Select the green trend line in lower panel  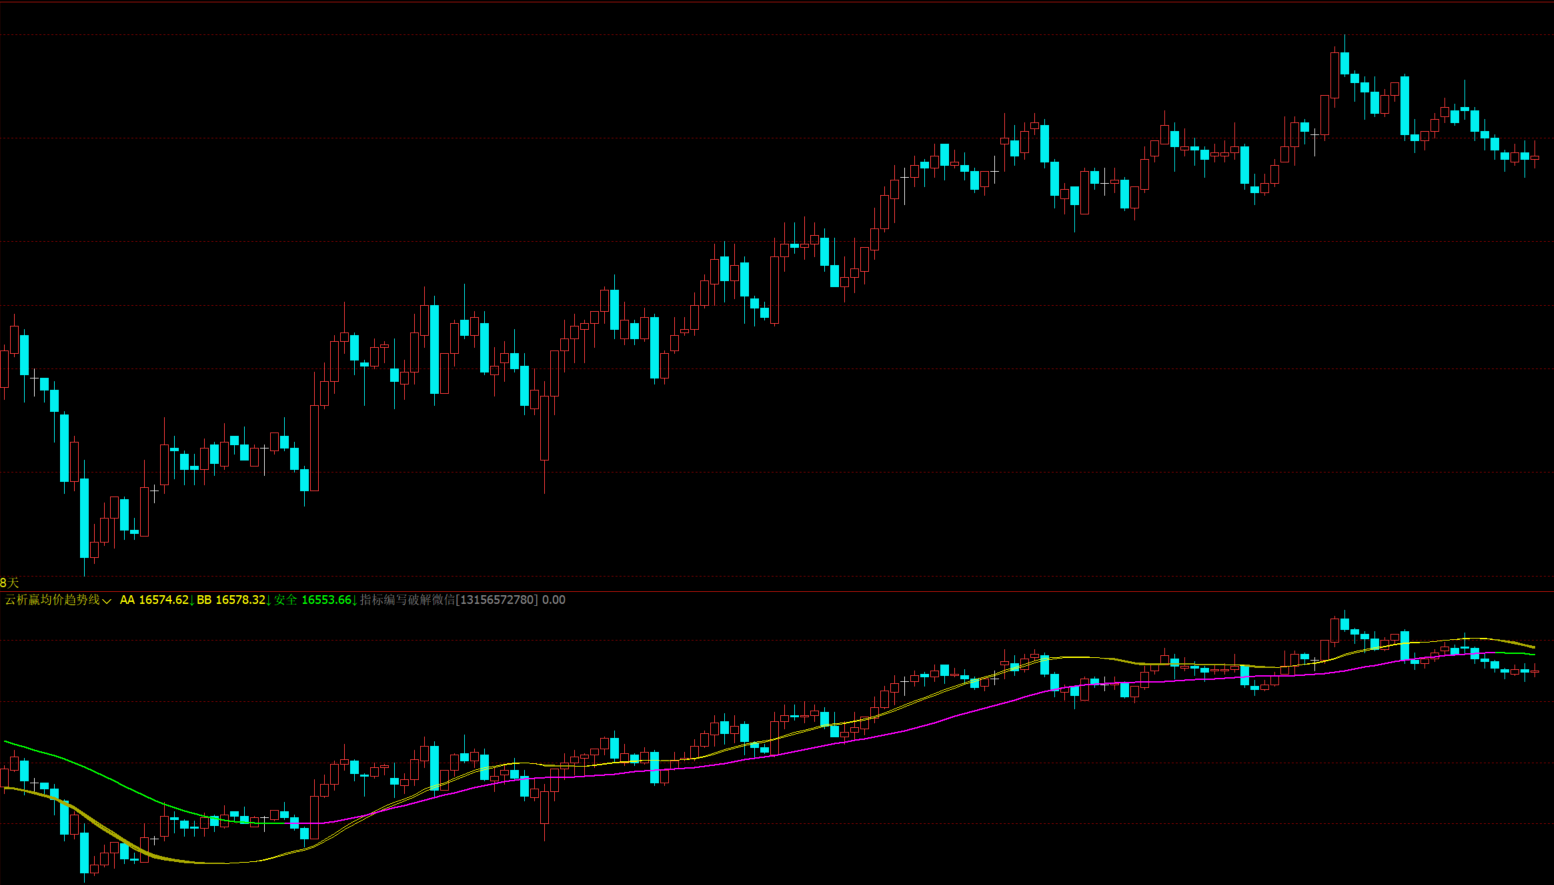tap(100, 774)
